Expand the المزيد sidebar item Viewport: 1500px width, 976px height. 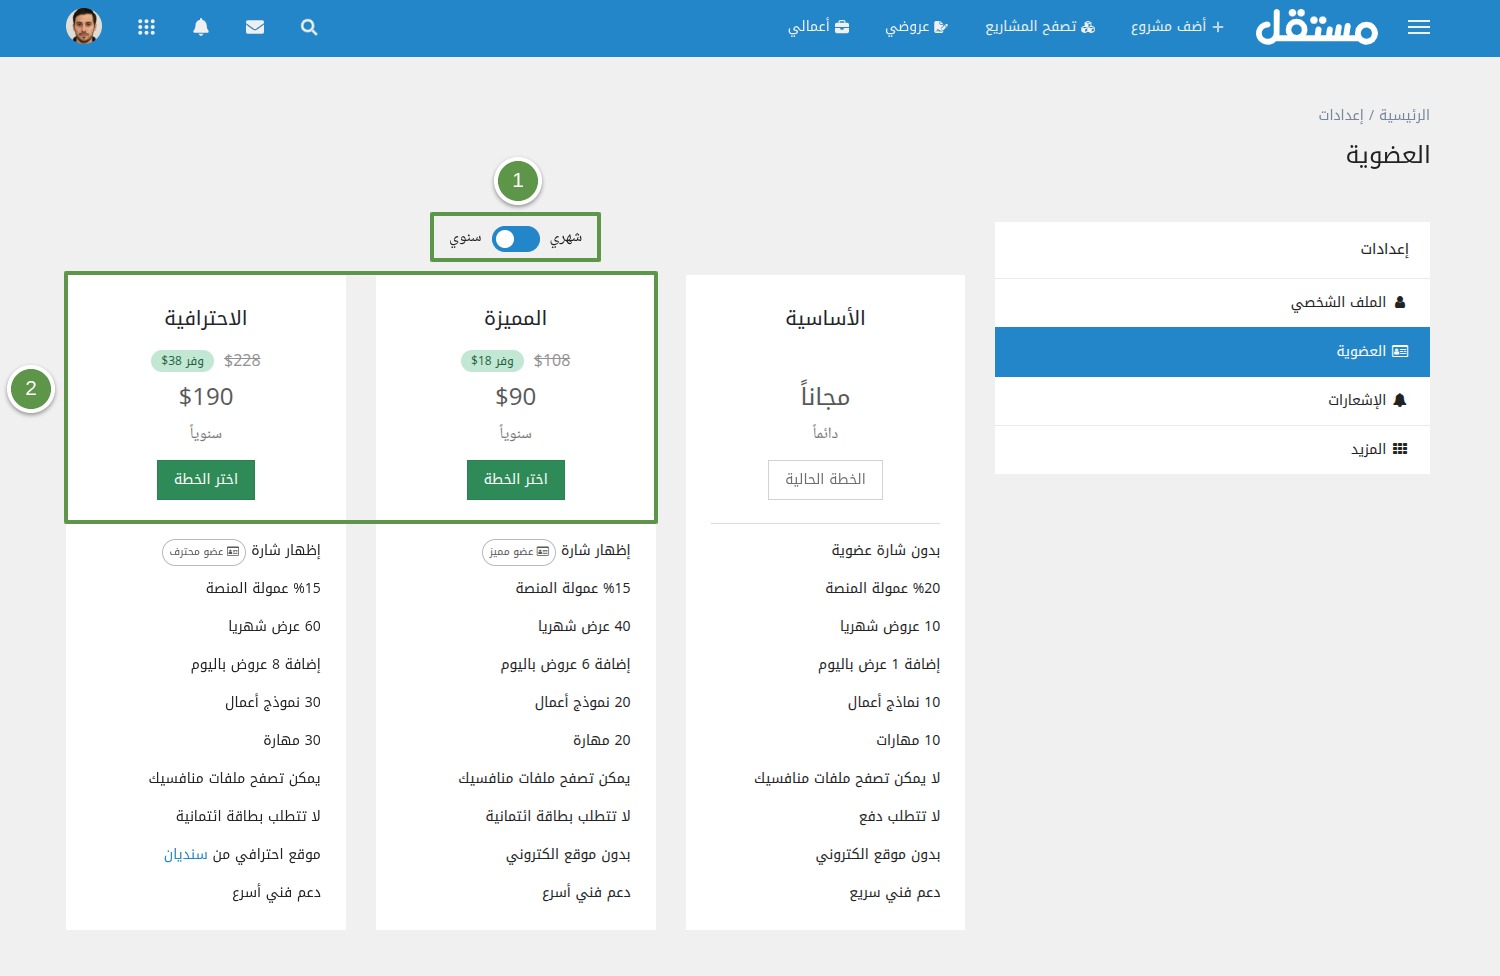pos(1378,449)
